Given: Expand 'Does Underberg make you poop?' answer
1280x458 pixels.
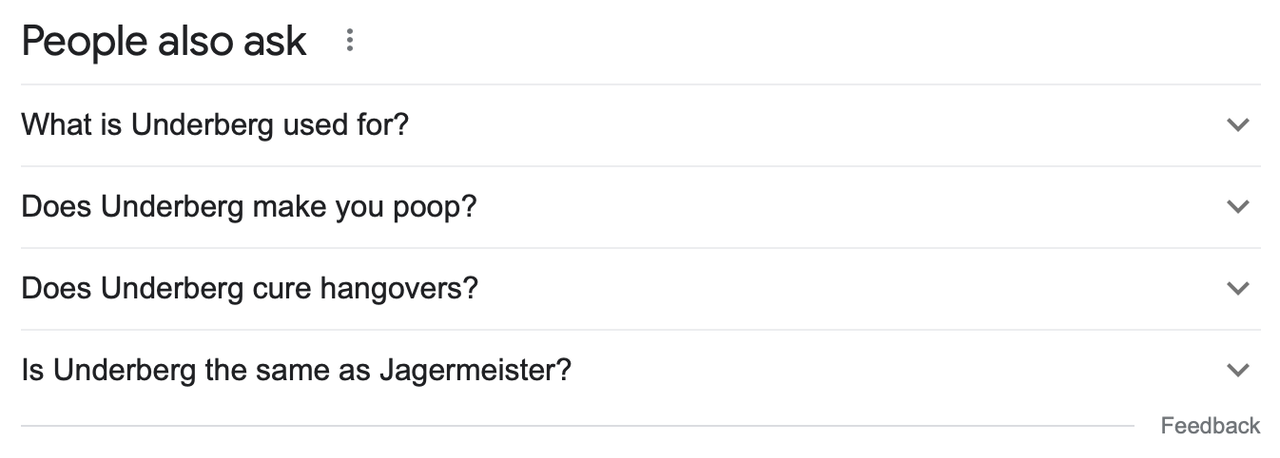Looking at the screenshot, I should click(640, 207).
